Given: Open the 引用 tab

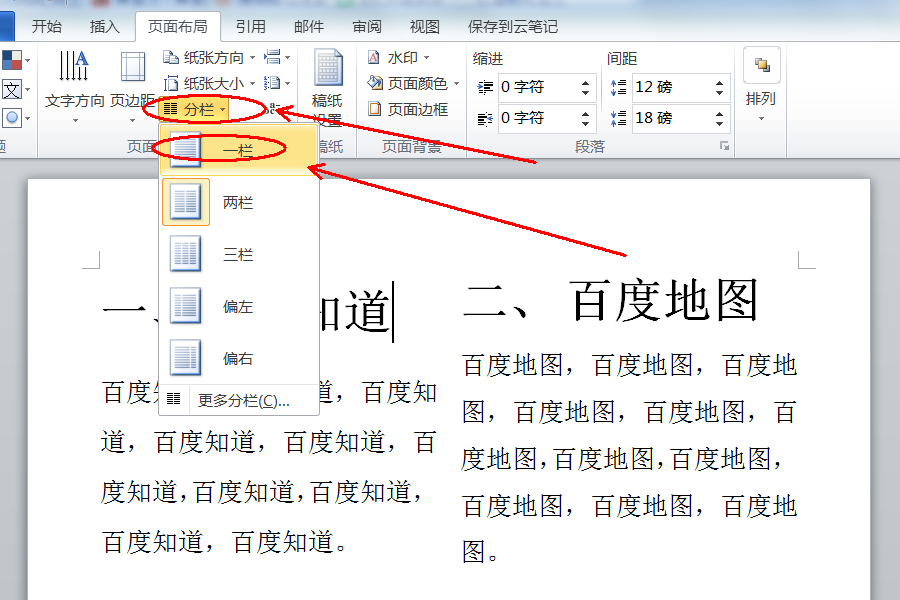Looking at the screenshot, I should coord(250,26).
